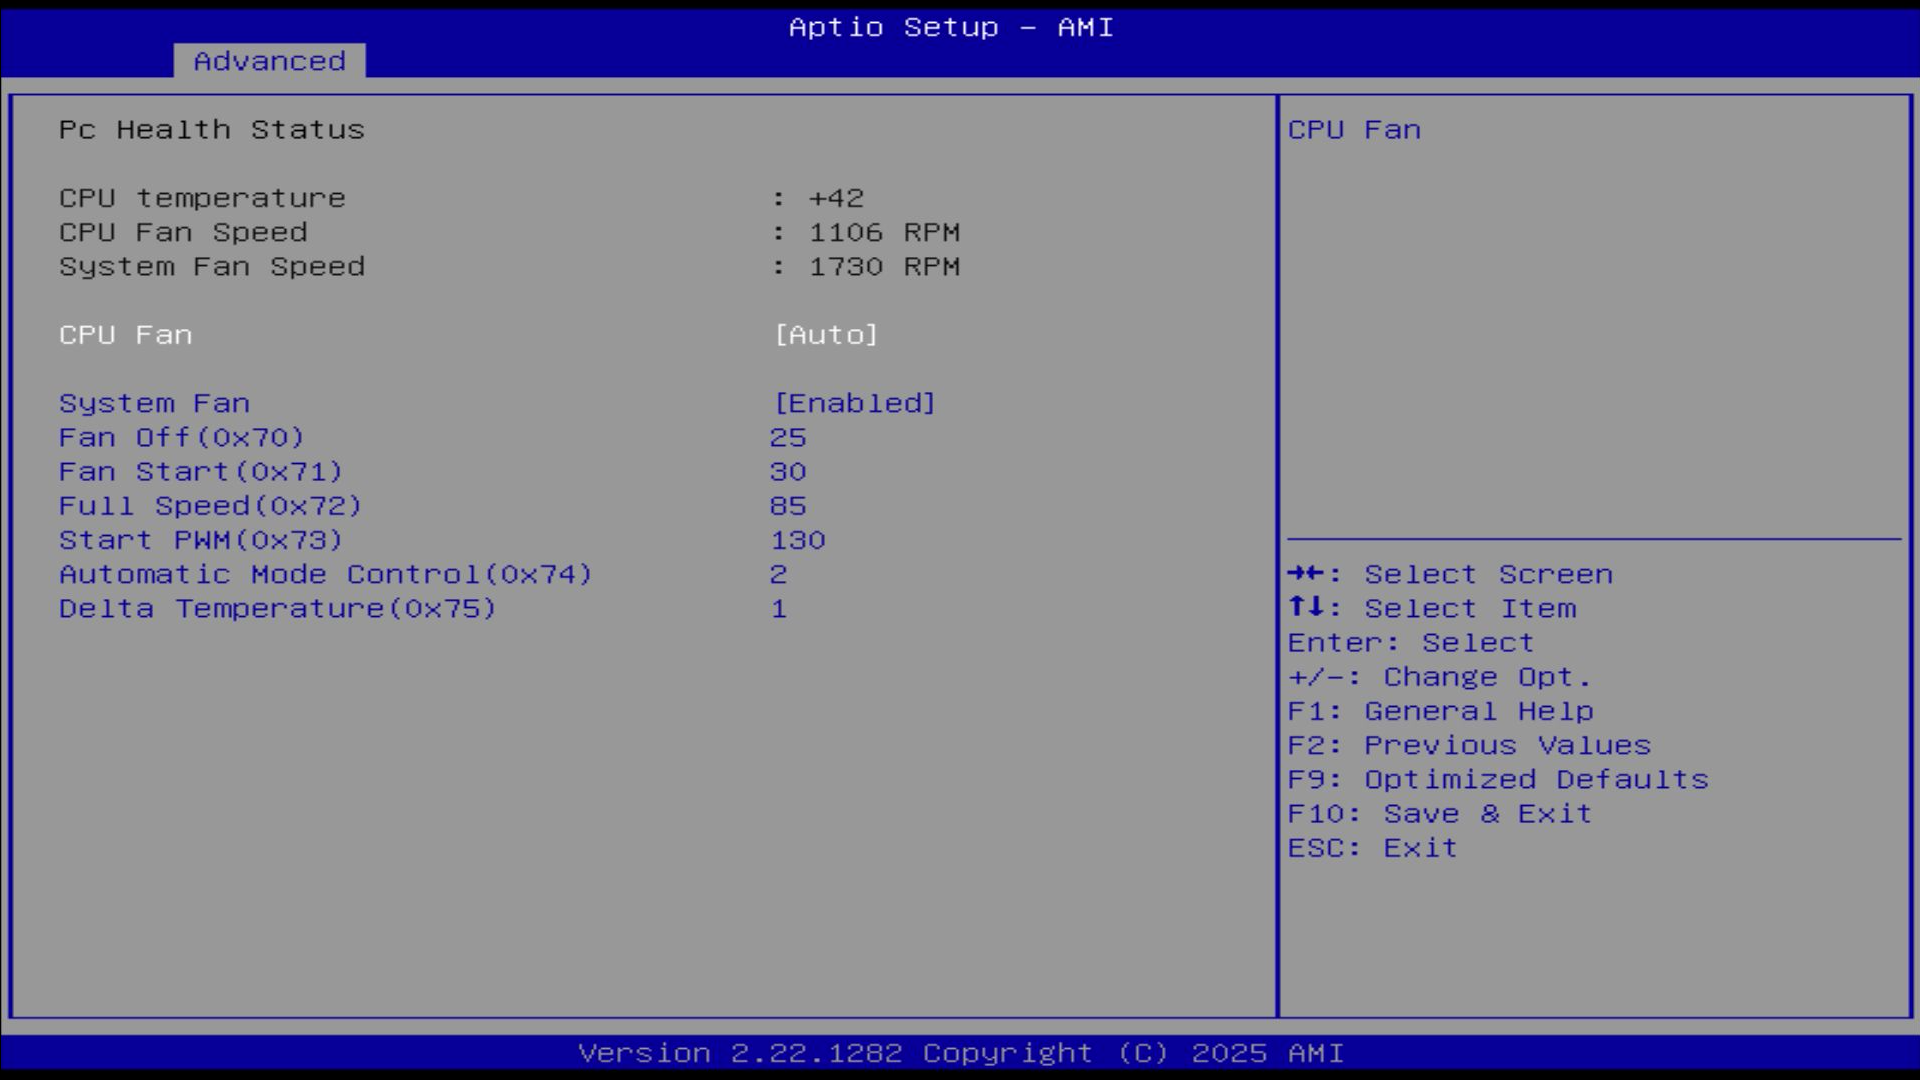The width and height of the screenshot is (1920, 1080).
Task: Open the Advanced tab
Action: coord(269,61)
